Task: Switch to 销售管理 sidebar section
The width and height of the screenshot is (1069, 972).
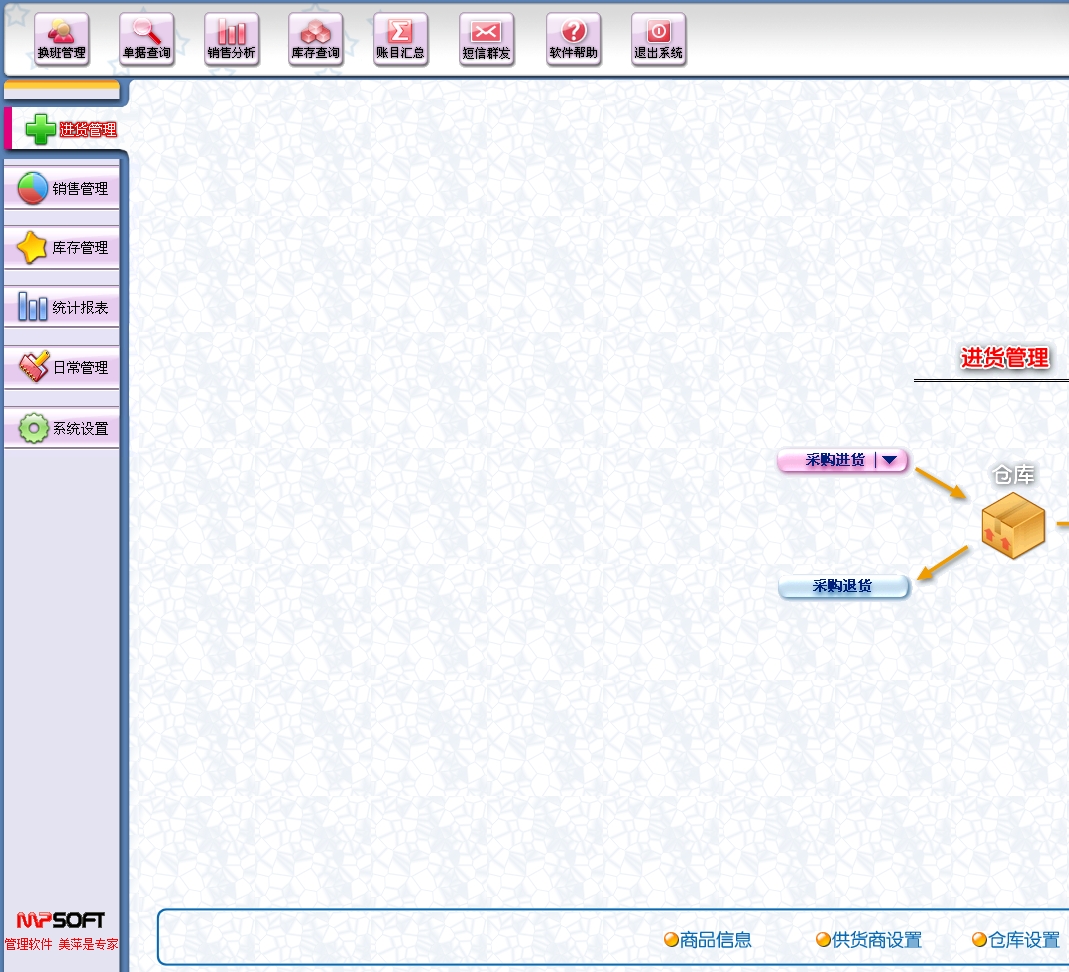Action: click(62, 188)
